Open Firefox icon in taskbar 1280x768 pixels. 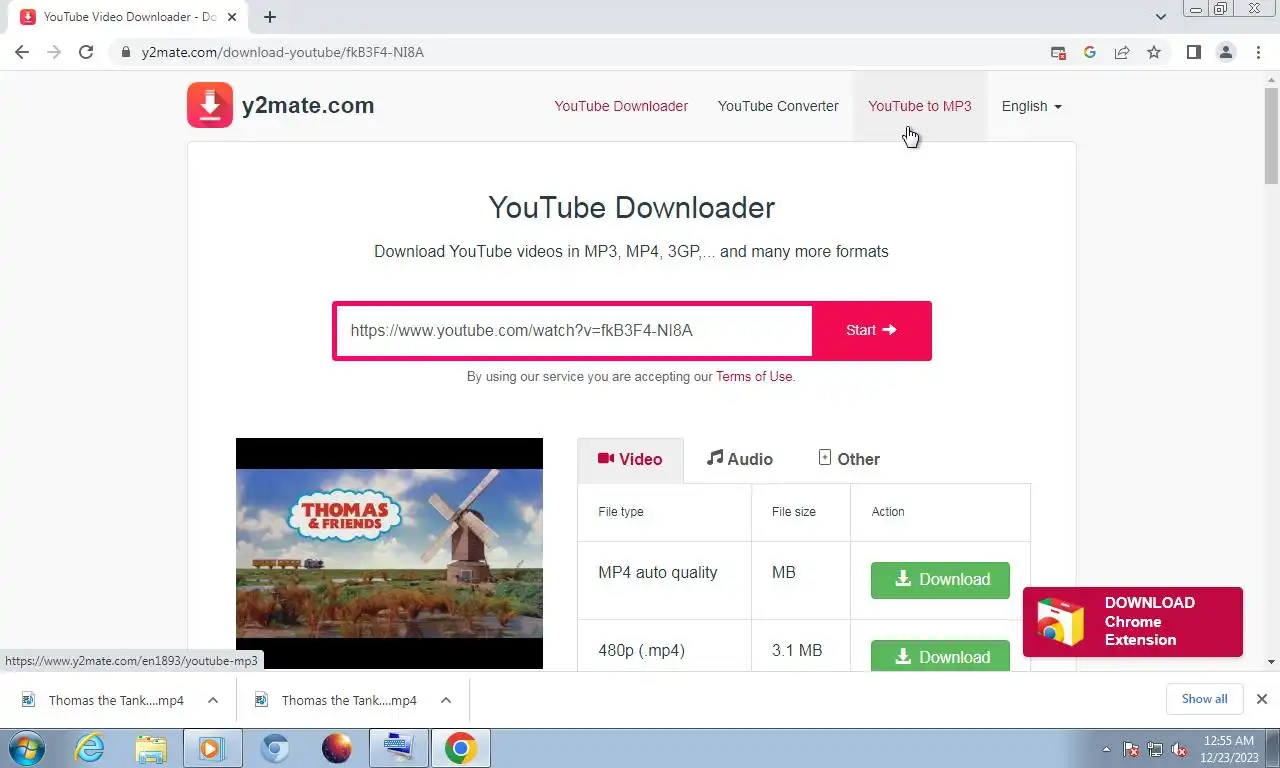337,748
